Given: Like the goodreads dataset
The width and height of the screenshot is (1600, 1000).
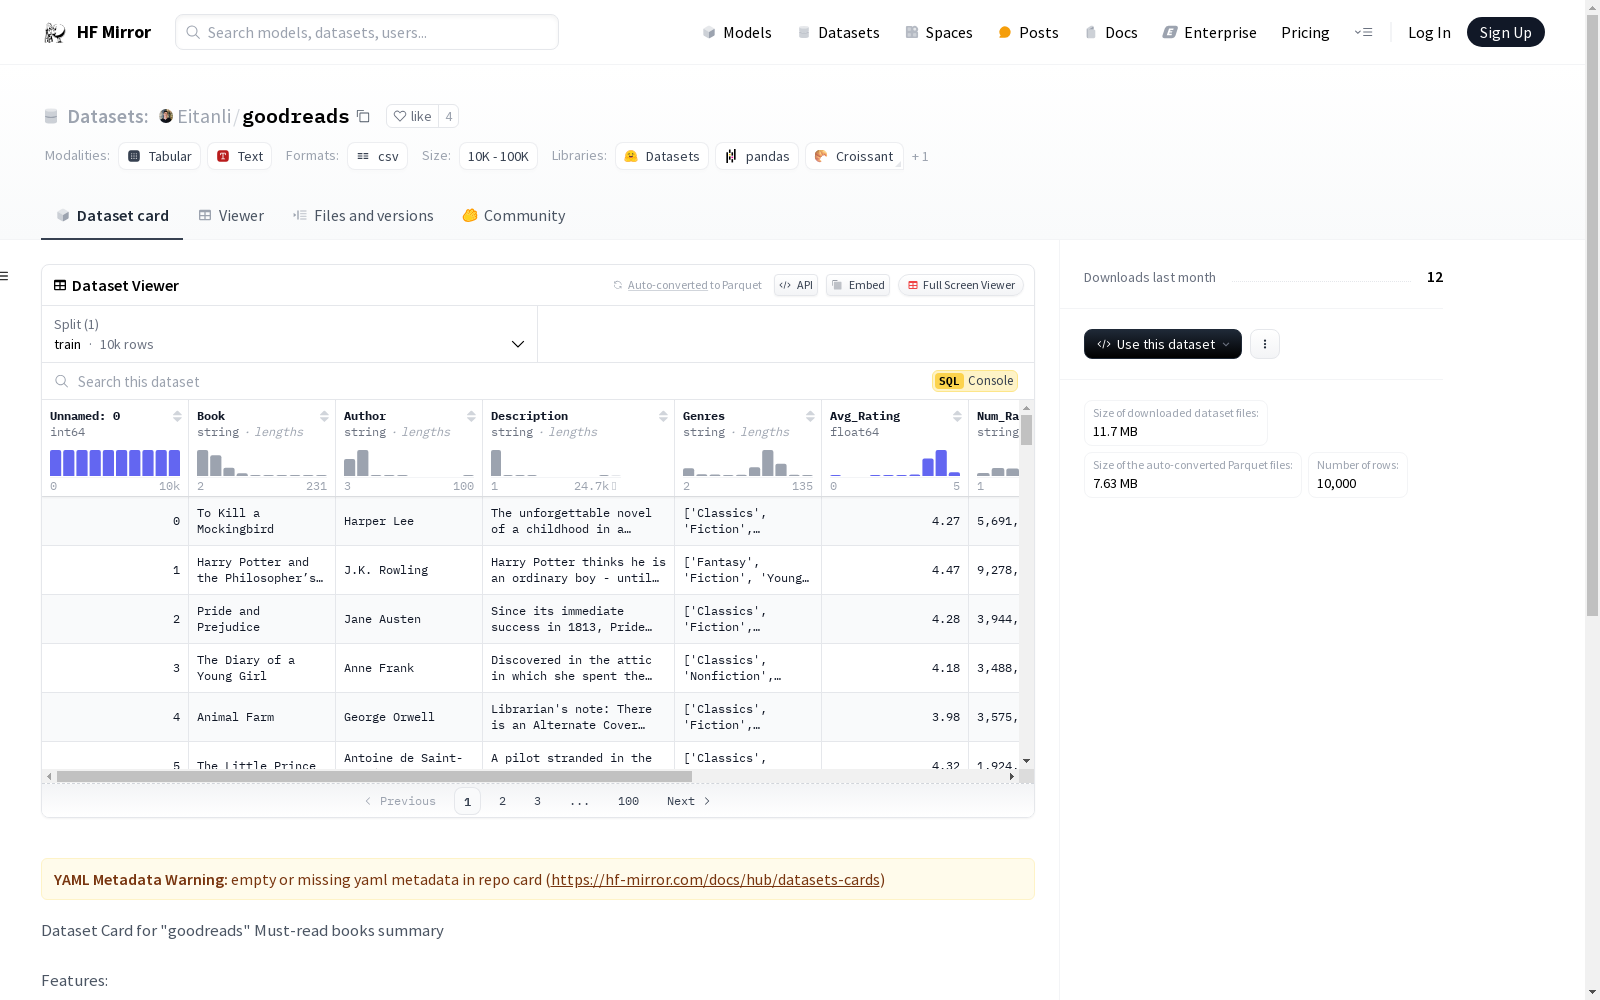Looking at the screenshot, I should (x=412, y=116).
